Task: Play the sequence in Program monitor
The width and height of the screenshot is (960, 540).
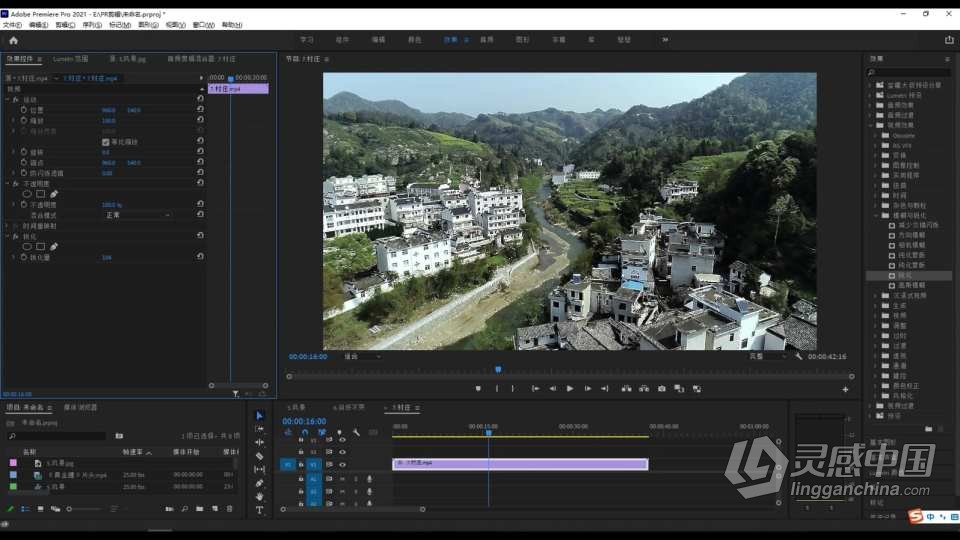Action: 570,389
